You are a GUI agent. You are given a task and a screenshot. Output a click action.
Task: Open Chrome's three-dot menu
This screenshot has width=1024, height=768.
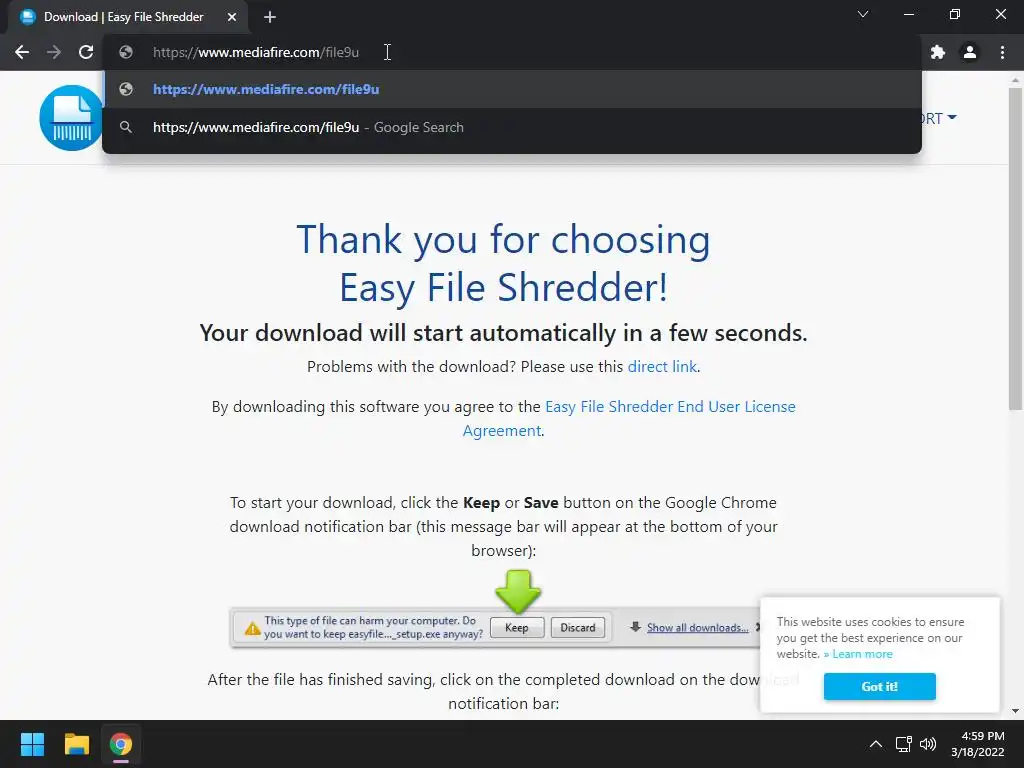[x=1002, y=52]
